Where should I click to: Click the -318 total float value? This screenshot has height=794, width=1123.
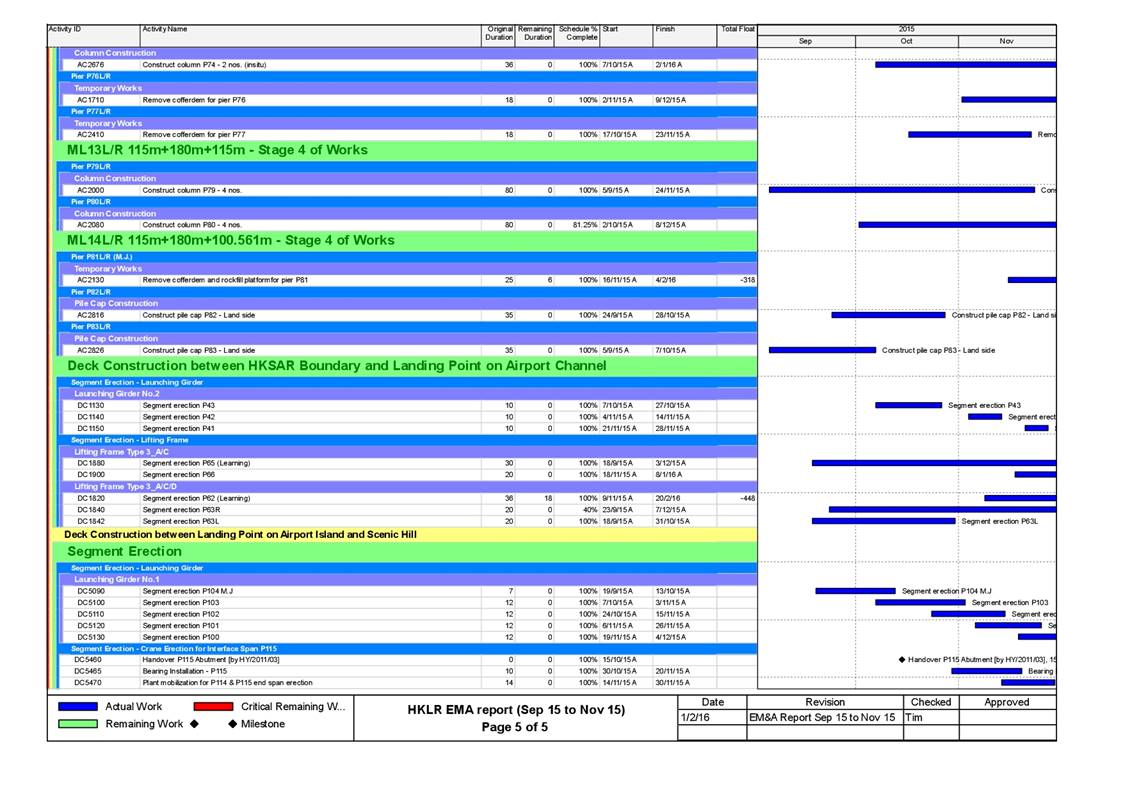click(747, 280)
